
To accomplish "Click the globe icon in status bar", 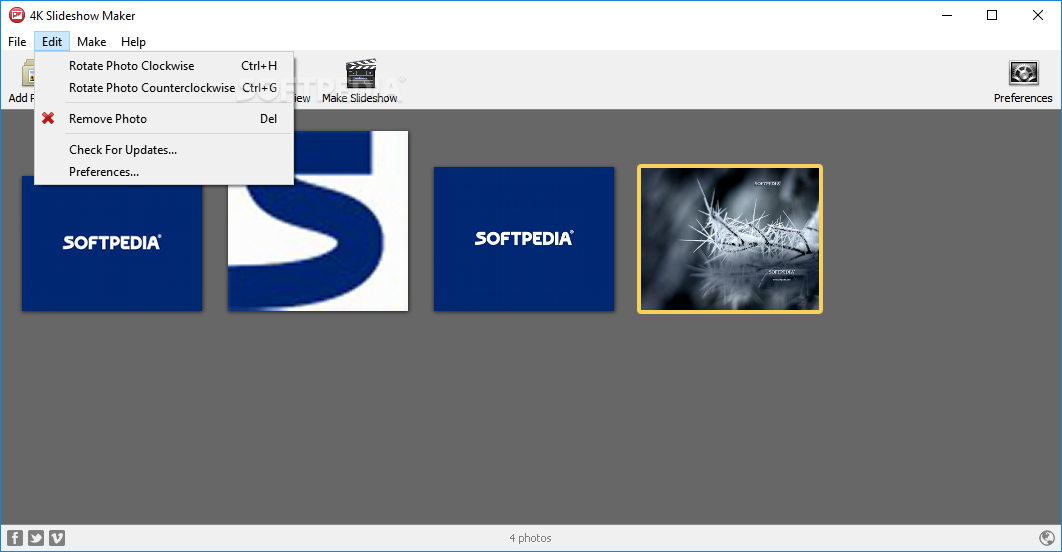I will coord(1046,538).
